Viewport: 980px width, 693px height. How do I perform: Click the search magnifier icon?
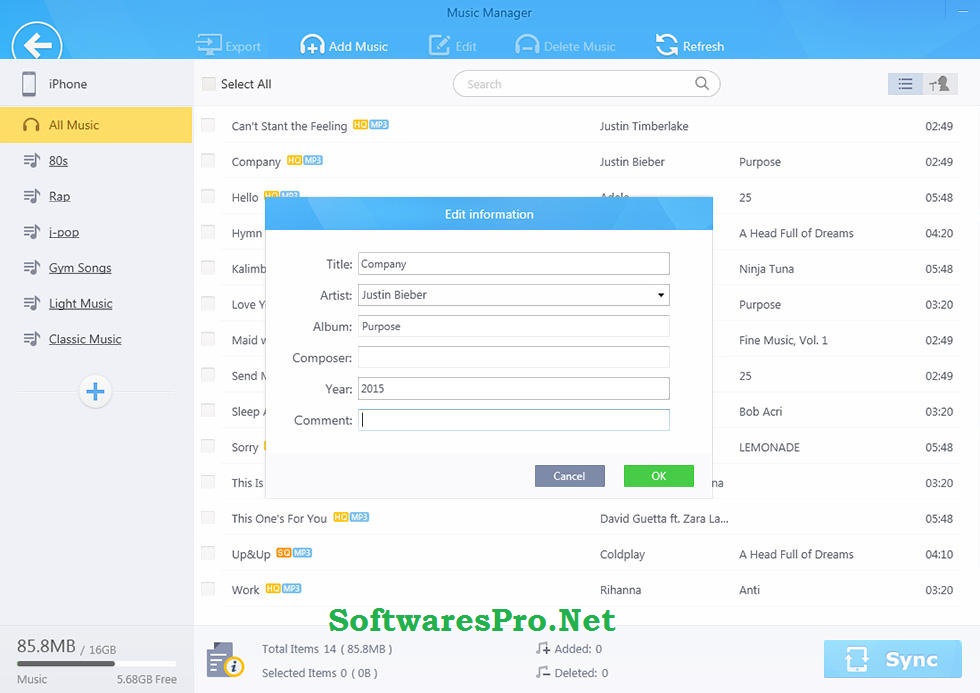[x=702, y=84]
